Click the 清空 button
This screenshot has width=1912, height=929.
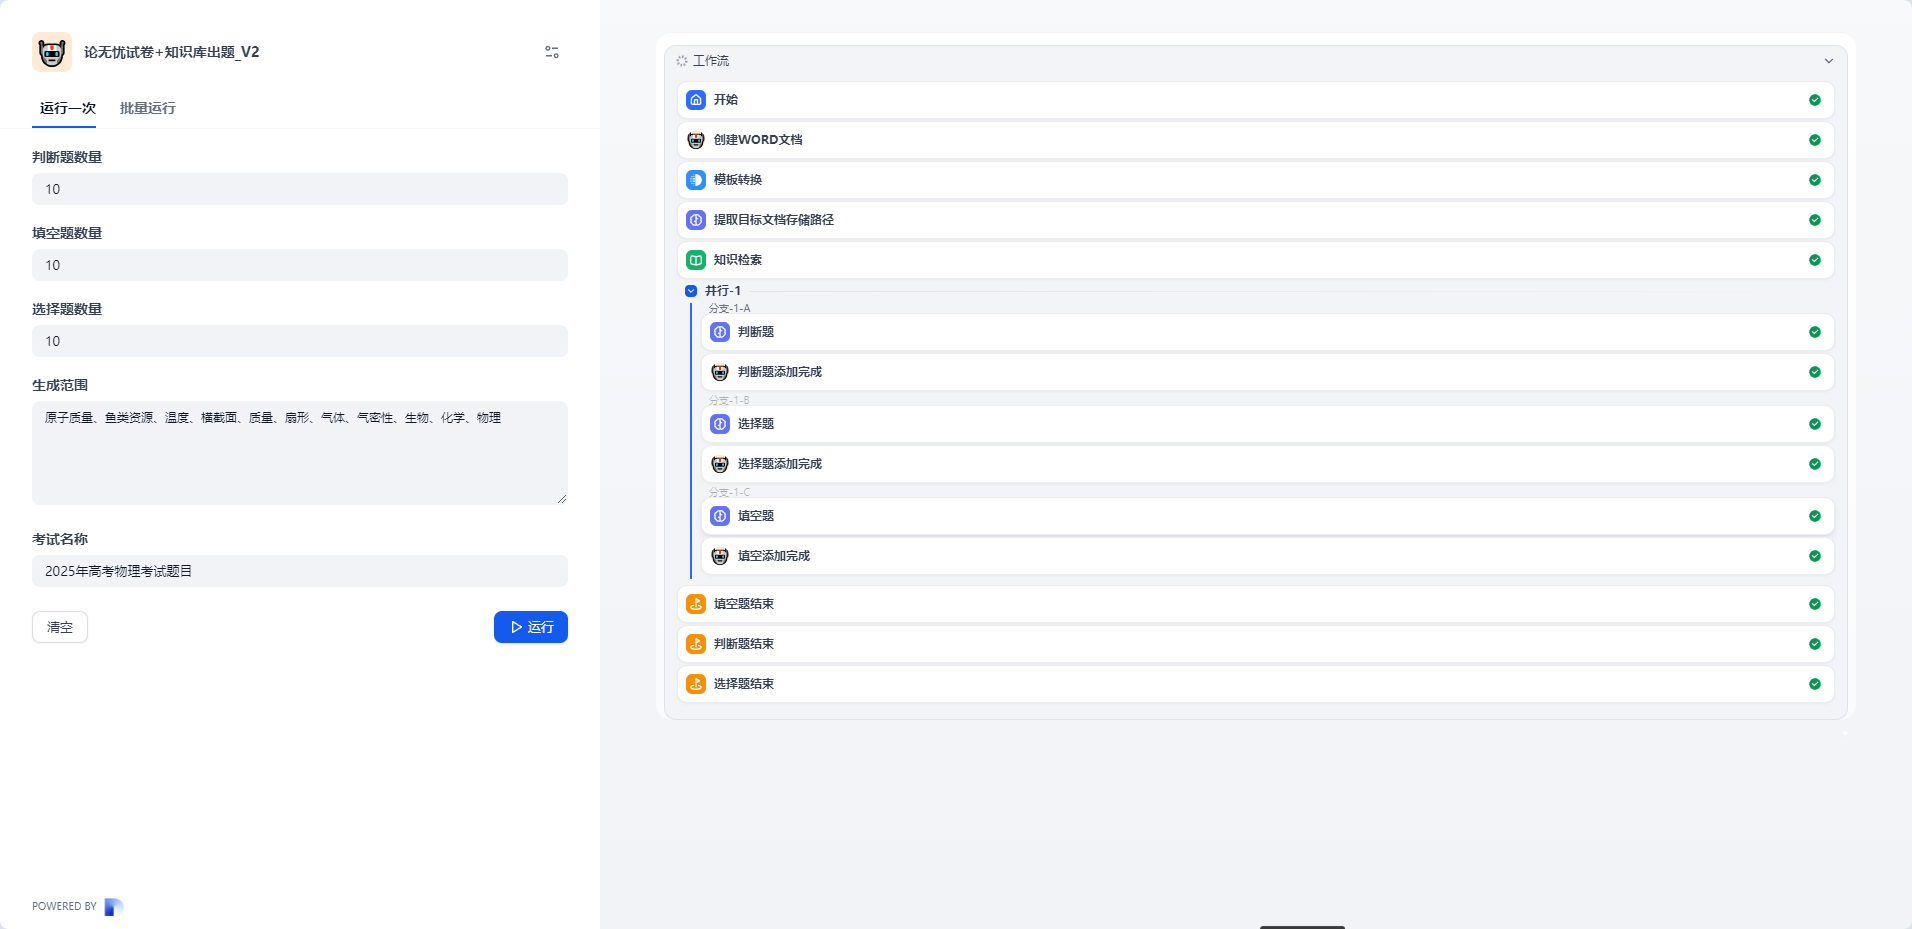coord(60,627)
